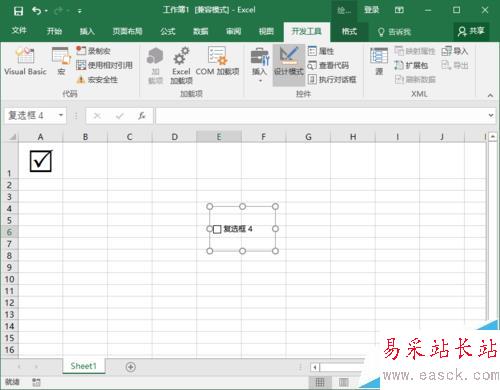Open COM 加载项 dialog
Viewport: 500px width, 390px height.
[217, 62]
